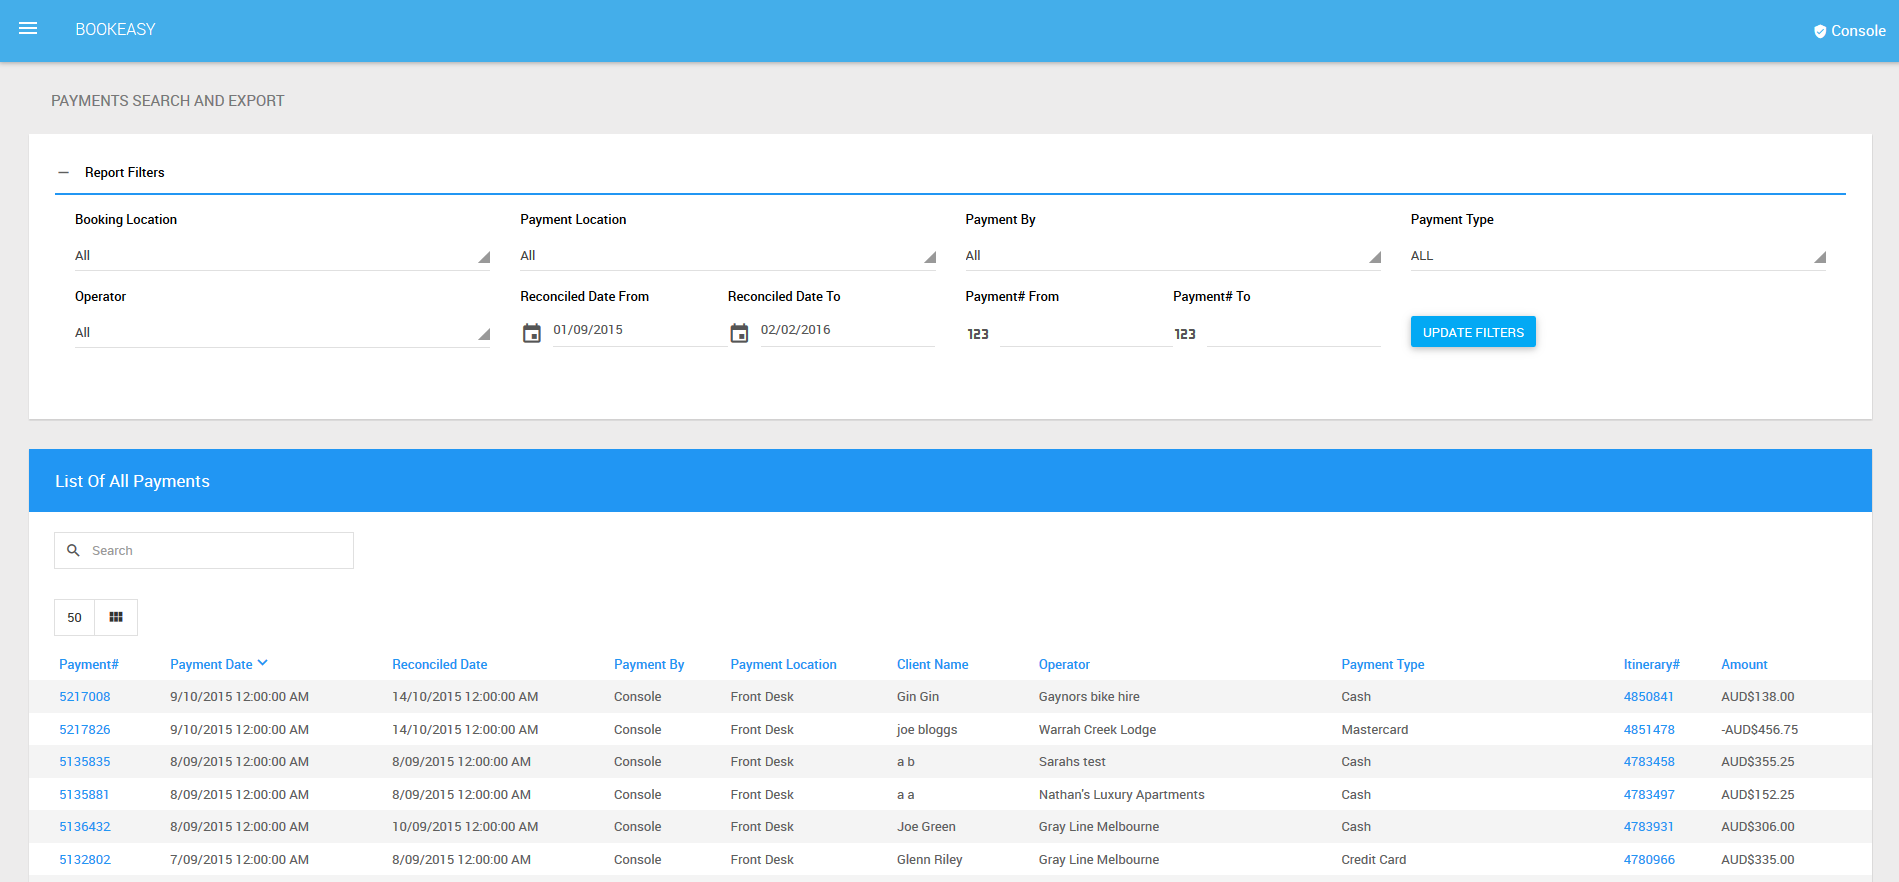Image resolution: width=1899 pixels, height=882 pixels.
Task: Click client name Glenn Riley
Action: (x=930, y=860)
